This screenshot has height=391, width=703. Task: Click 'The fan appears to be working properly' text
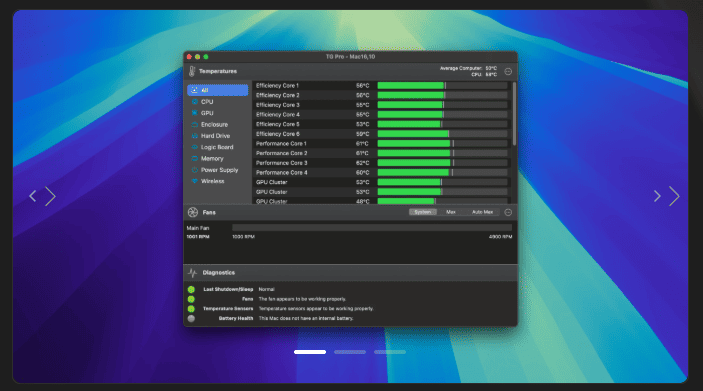(x=302, y=299)
